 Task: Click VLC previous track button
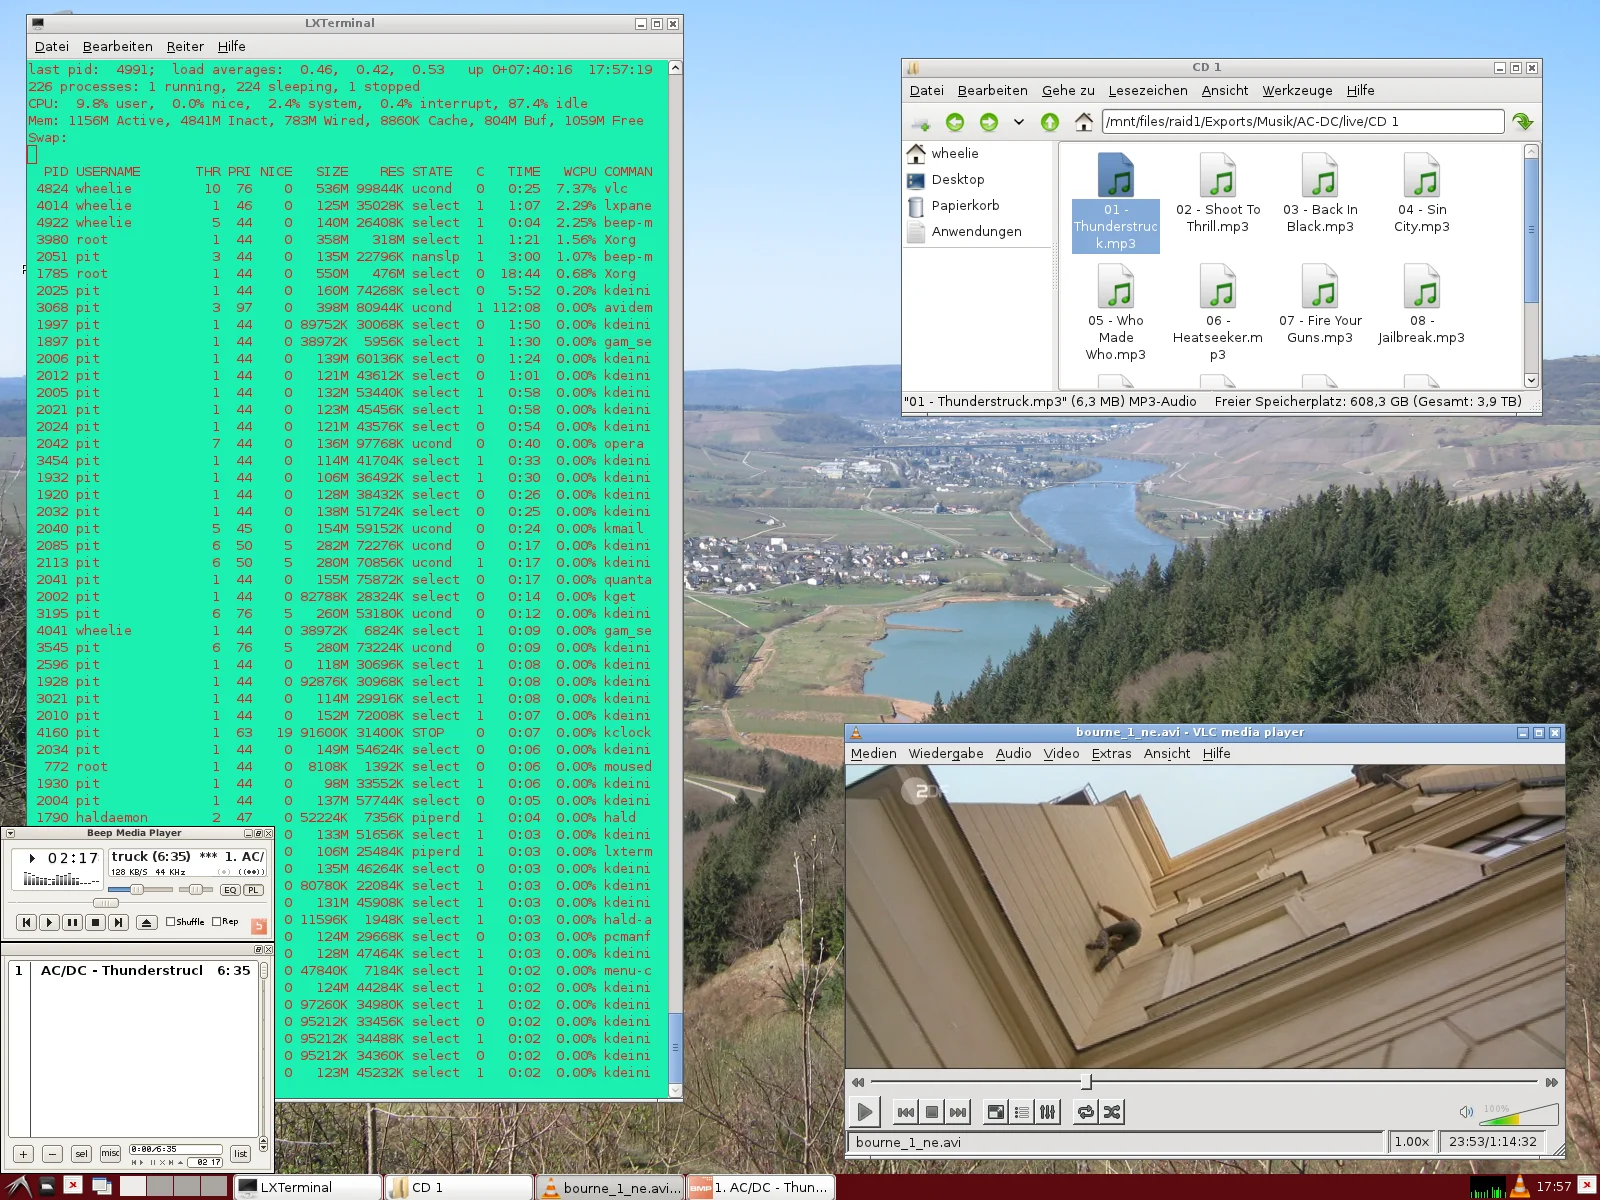click(906, 1112)
